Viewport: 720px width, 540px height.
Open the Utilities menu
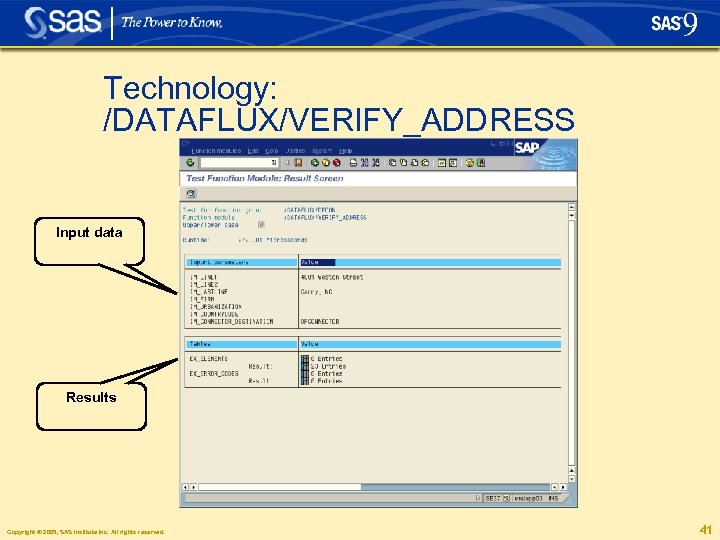pos(295,151)
